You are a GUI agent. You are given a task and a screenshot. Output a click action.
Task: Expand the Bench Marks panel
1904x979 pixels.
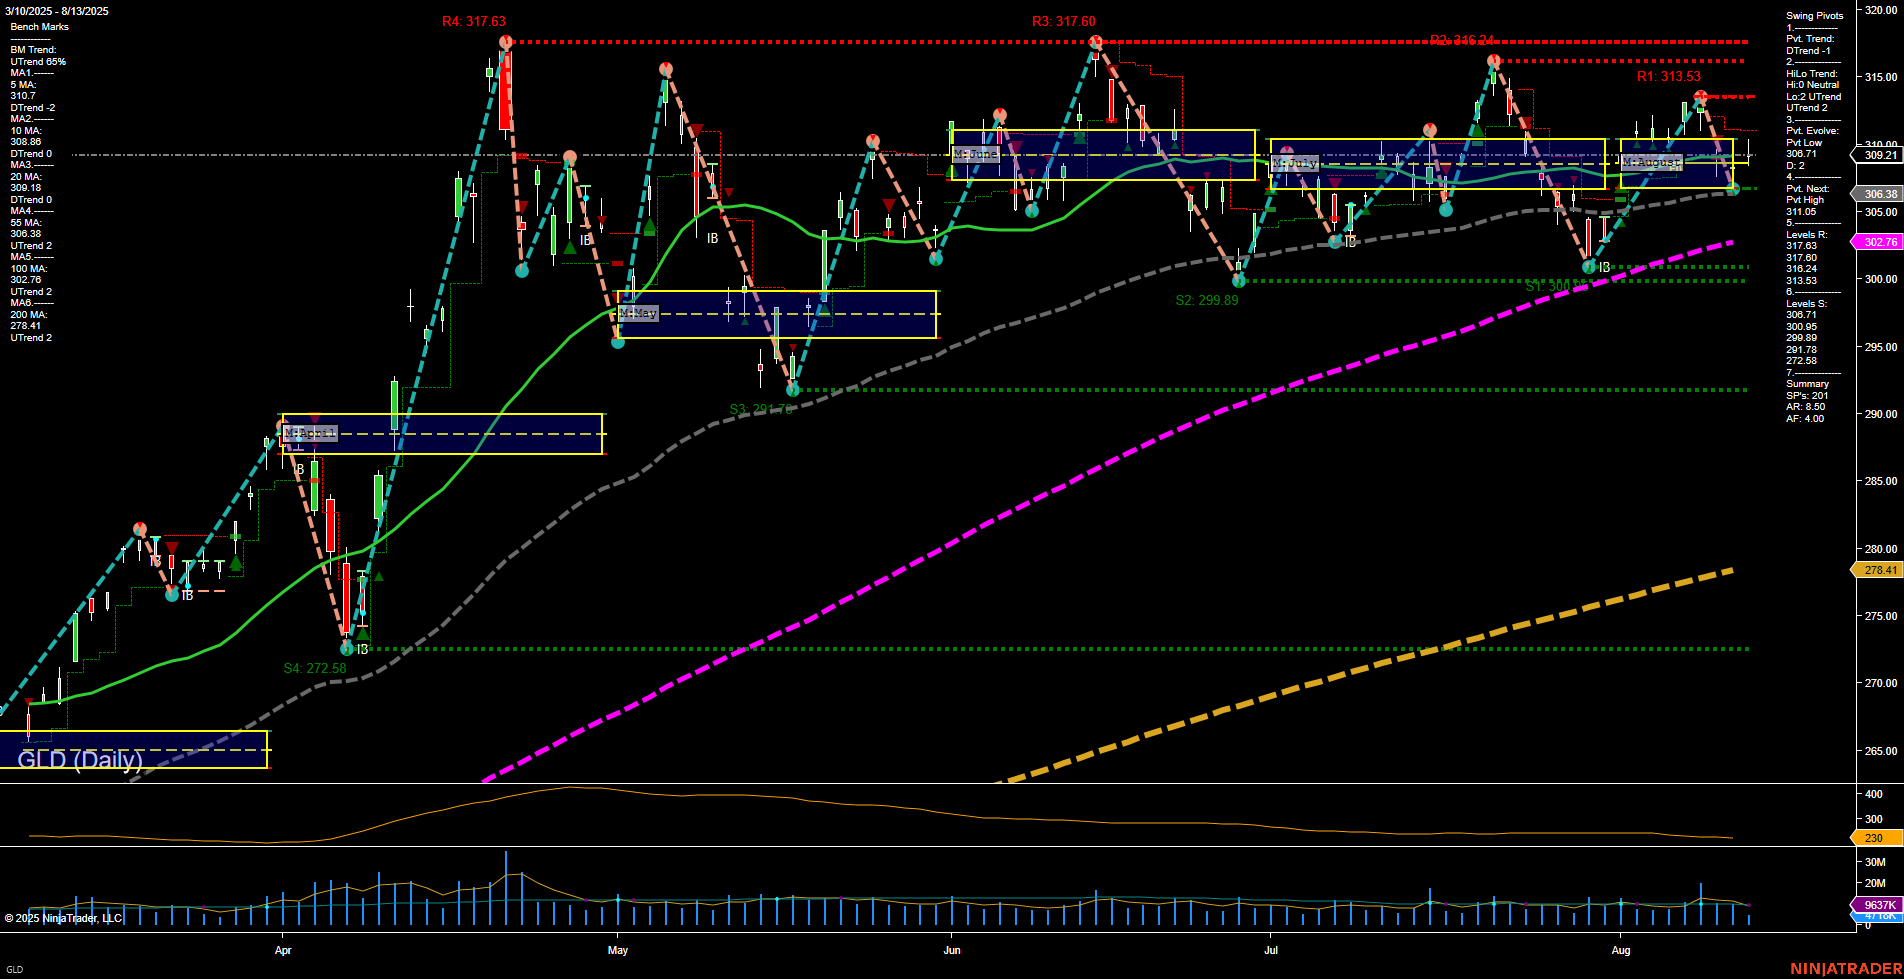click(38, 26)
